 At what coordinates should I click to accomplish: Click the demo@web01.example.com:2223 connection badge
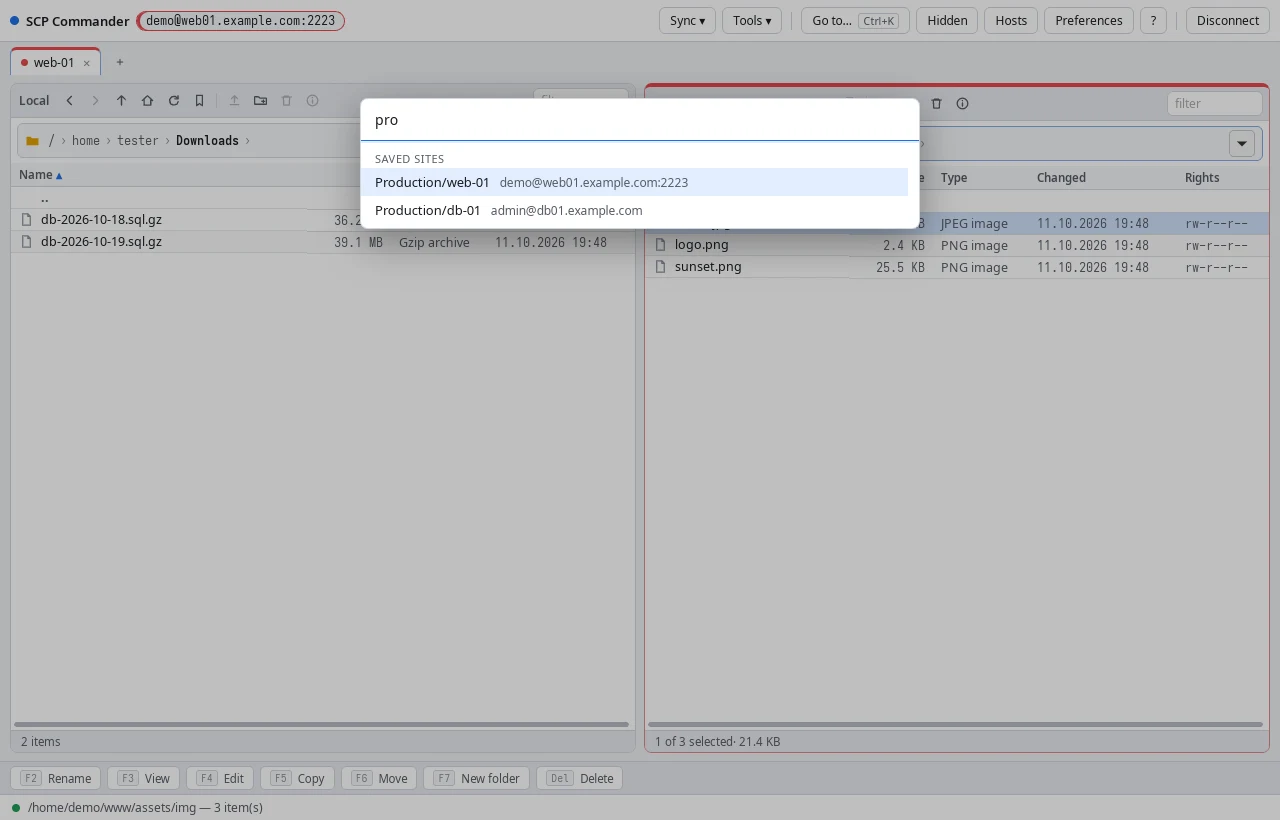tap(240, 20)
